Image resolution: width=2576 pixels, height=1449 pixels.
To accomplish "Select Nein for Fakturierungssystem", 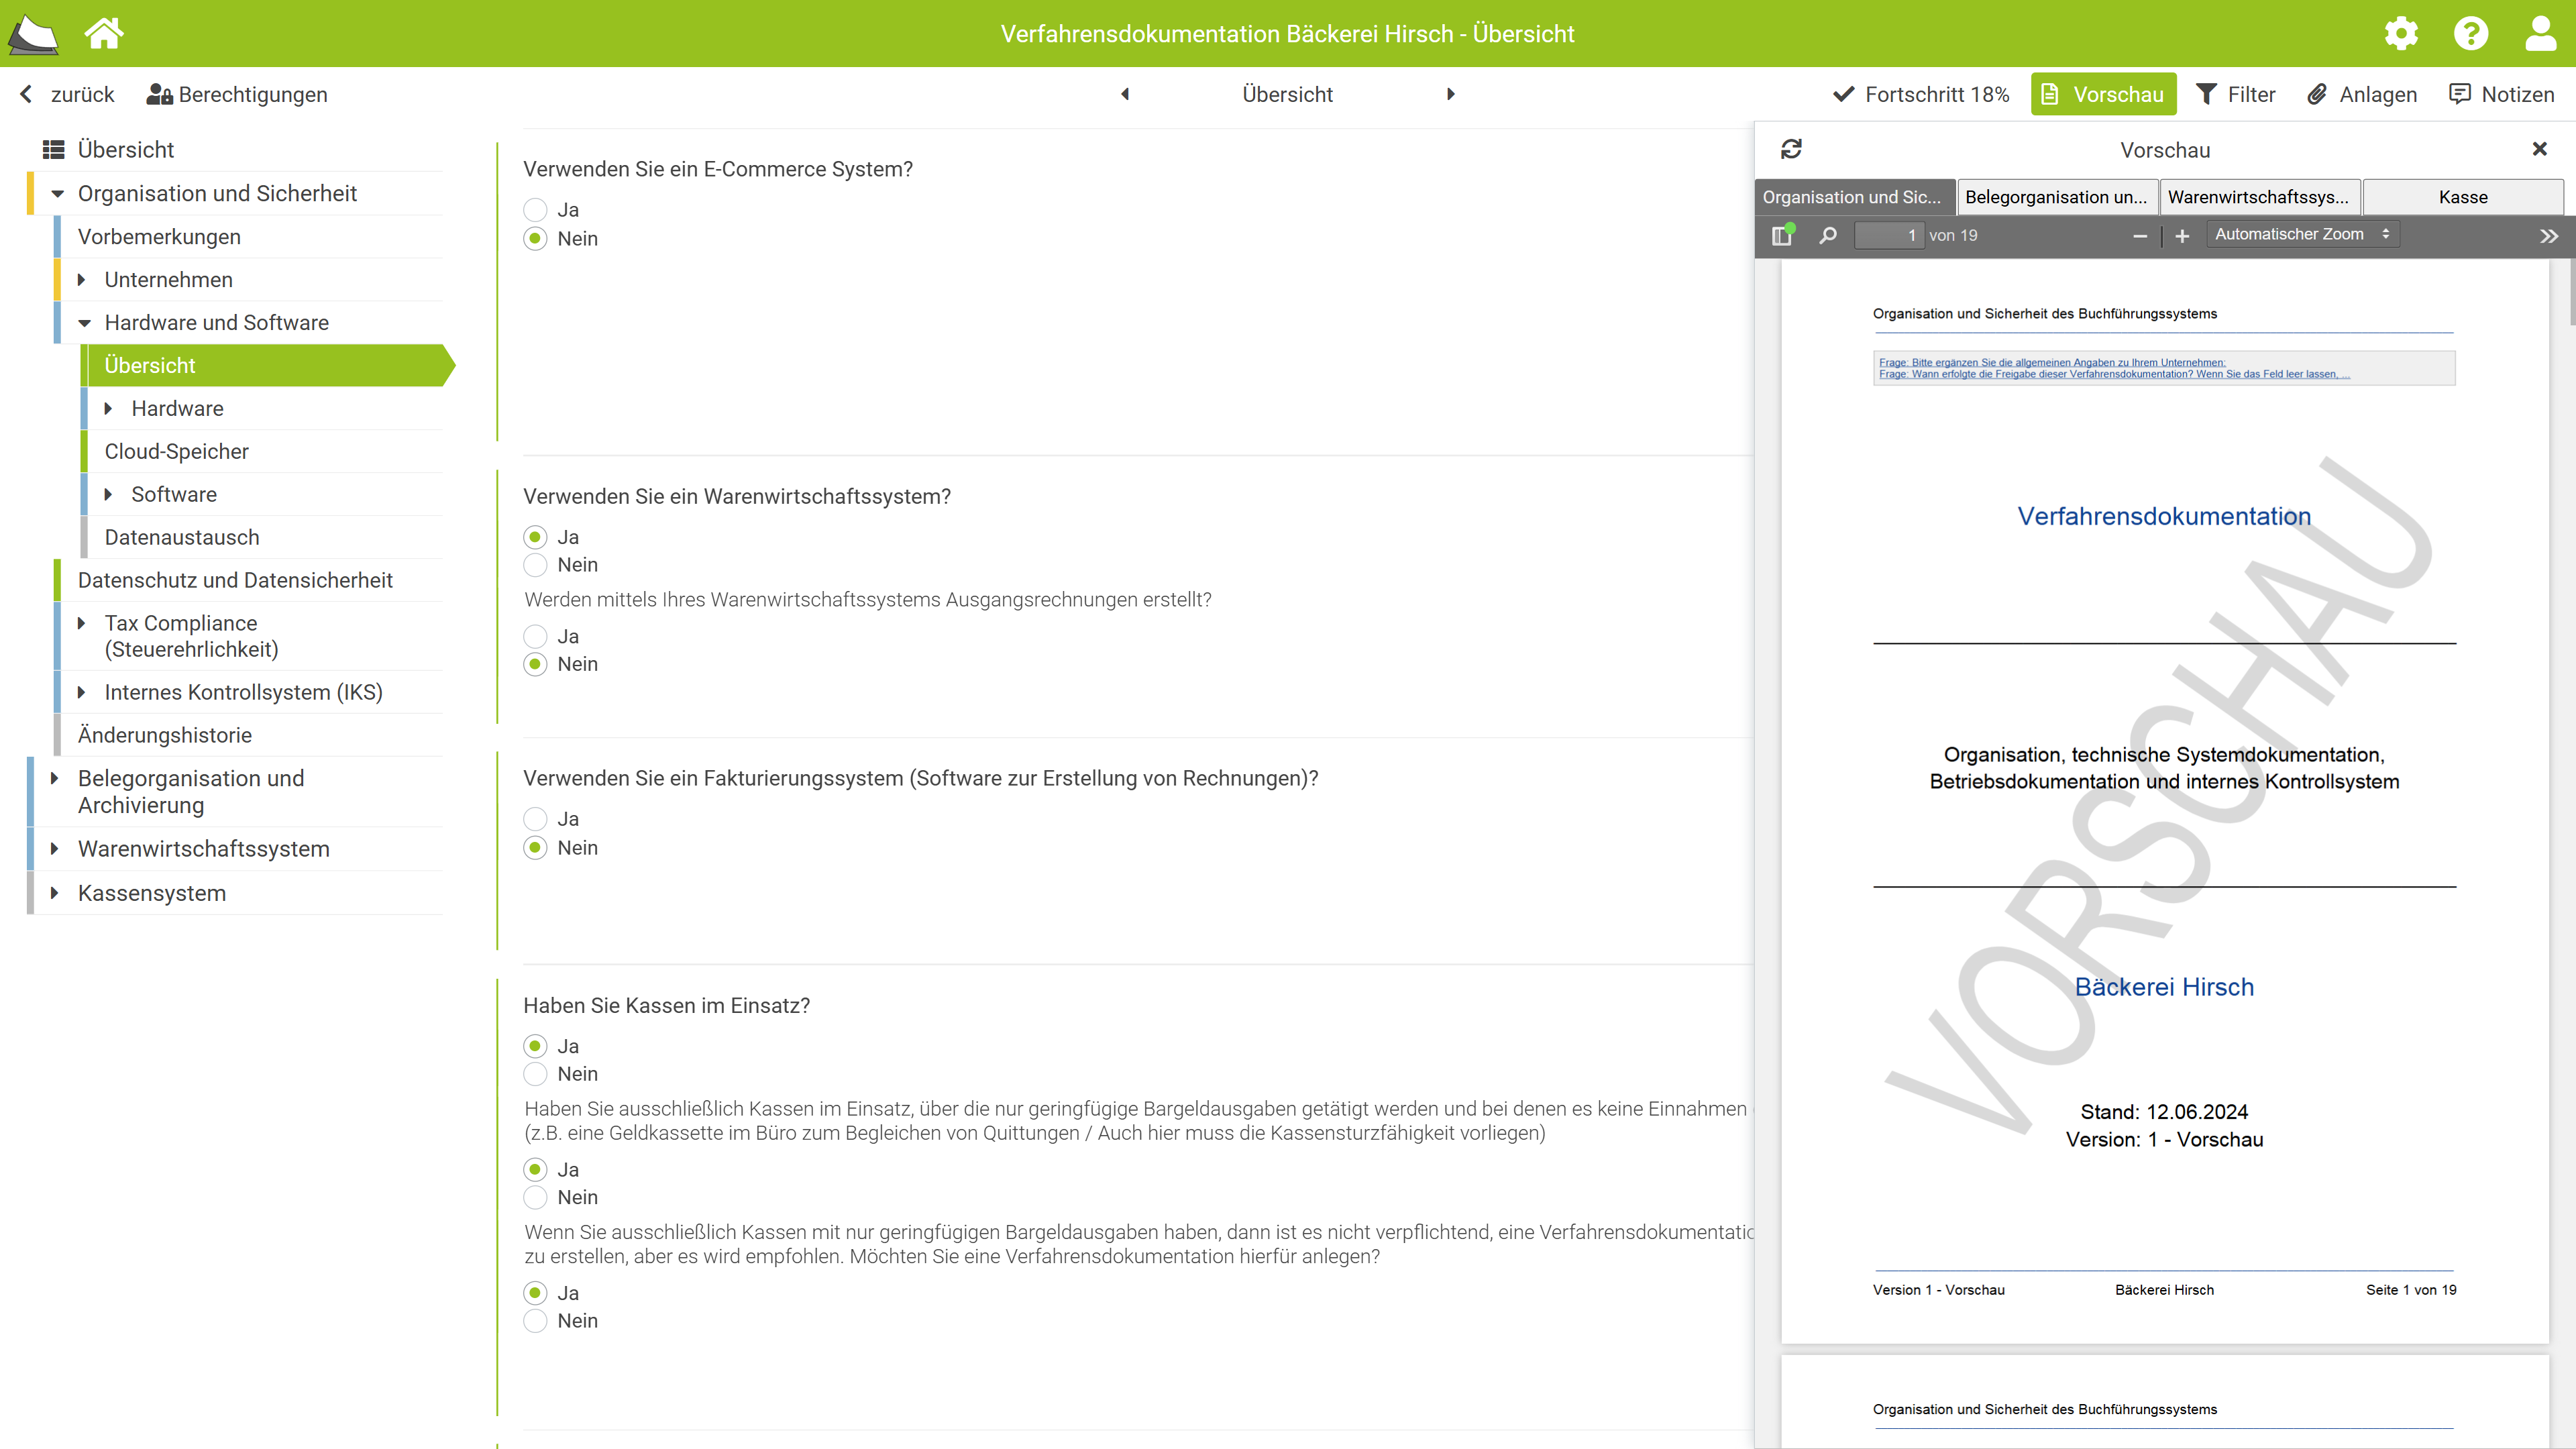I will (x=535, y=847).
